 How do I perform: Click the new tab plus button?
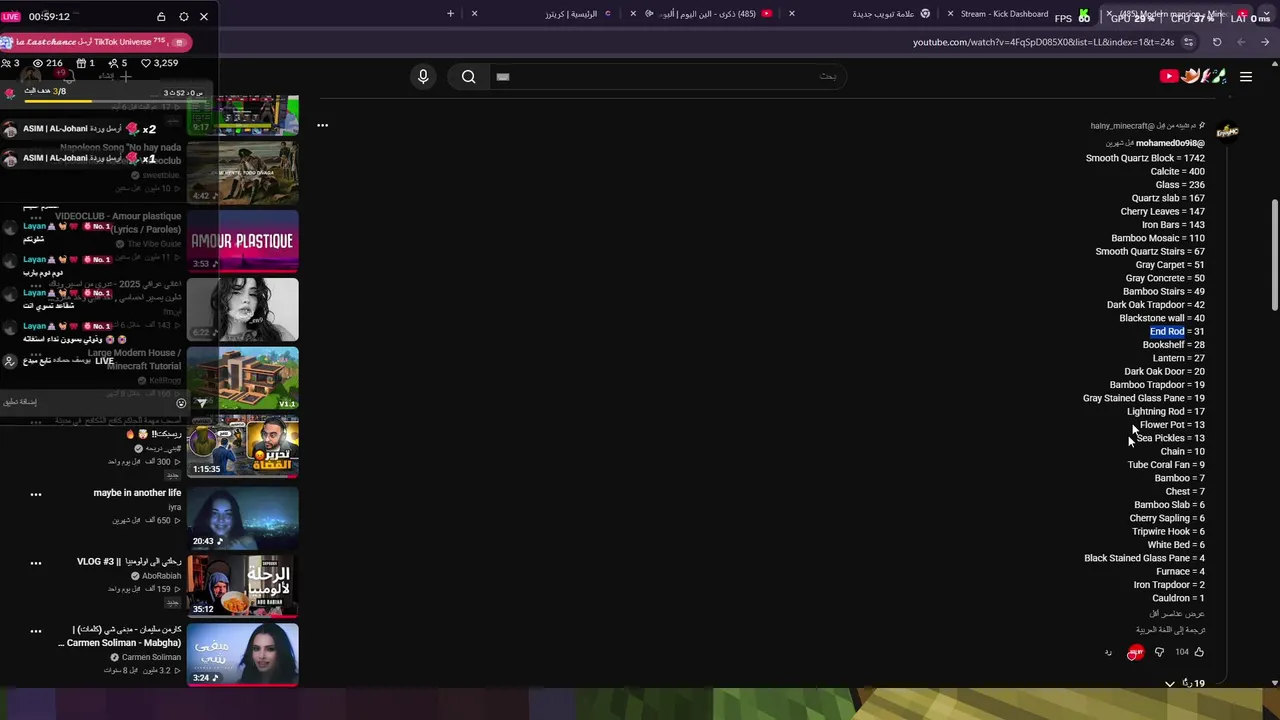coord(450,14)
